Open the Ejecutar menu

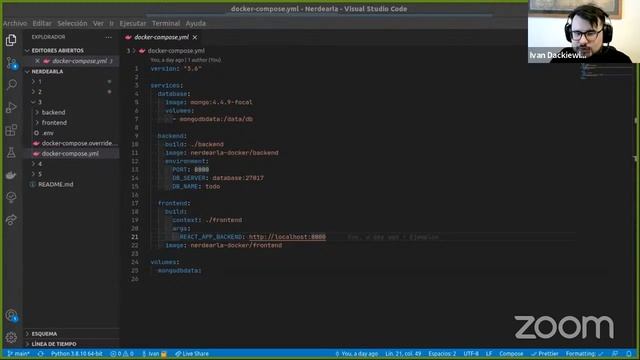[133, 23]
